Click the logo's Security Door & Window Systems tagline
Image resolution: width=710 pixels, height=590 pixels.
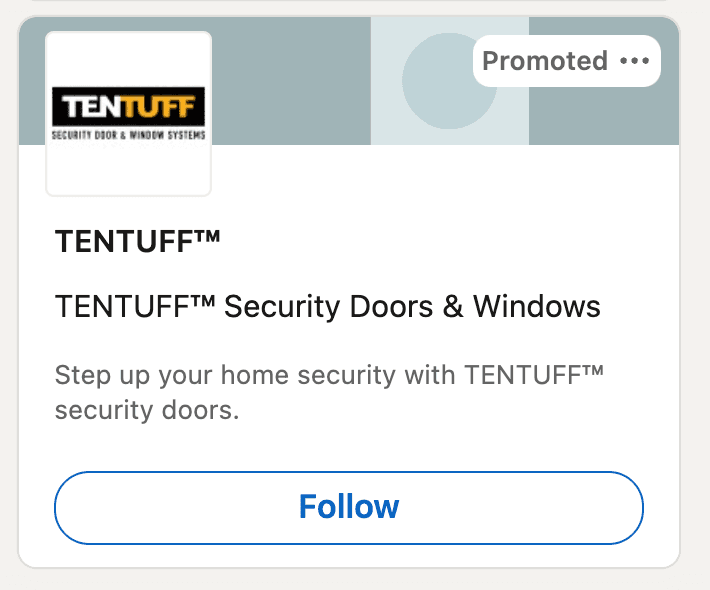[128, 134]
